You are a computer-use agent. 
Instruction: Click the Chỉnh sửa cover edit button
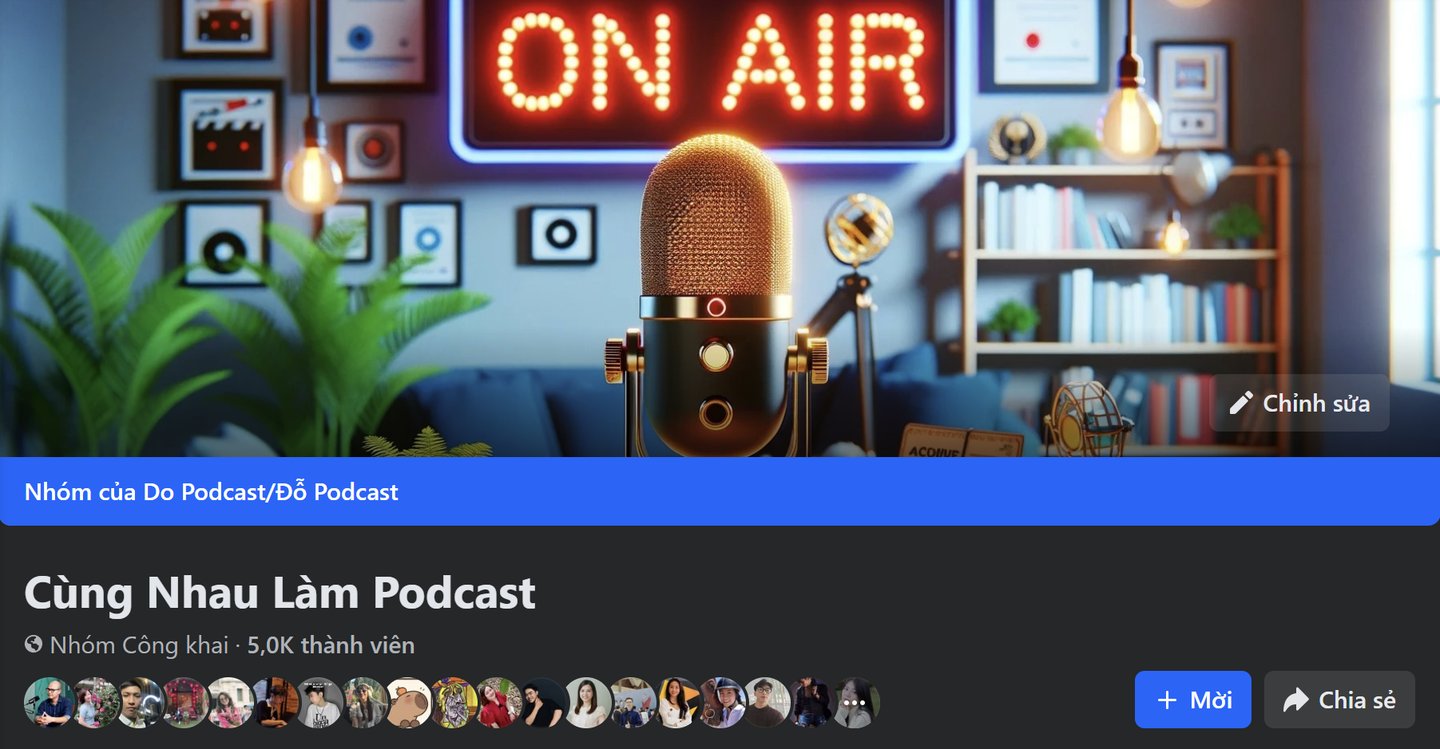(1299, 403)
